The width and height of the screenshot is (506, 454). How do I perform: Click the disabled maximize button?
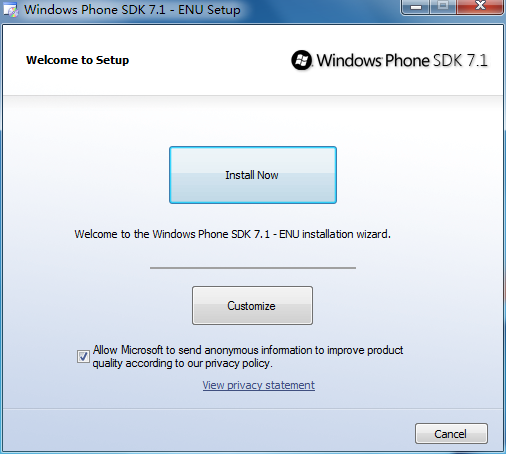tap(443, 6)
